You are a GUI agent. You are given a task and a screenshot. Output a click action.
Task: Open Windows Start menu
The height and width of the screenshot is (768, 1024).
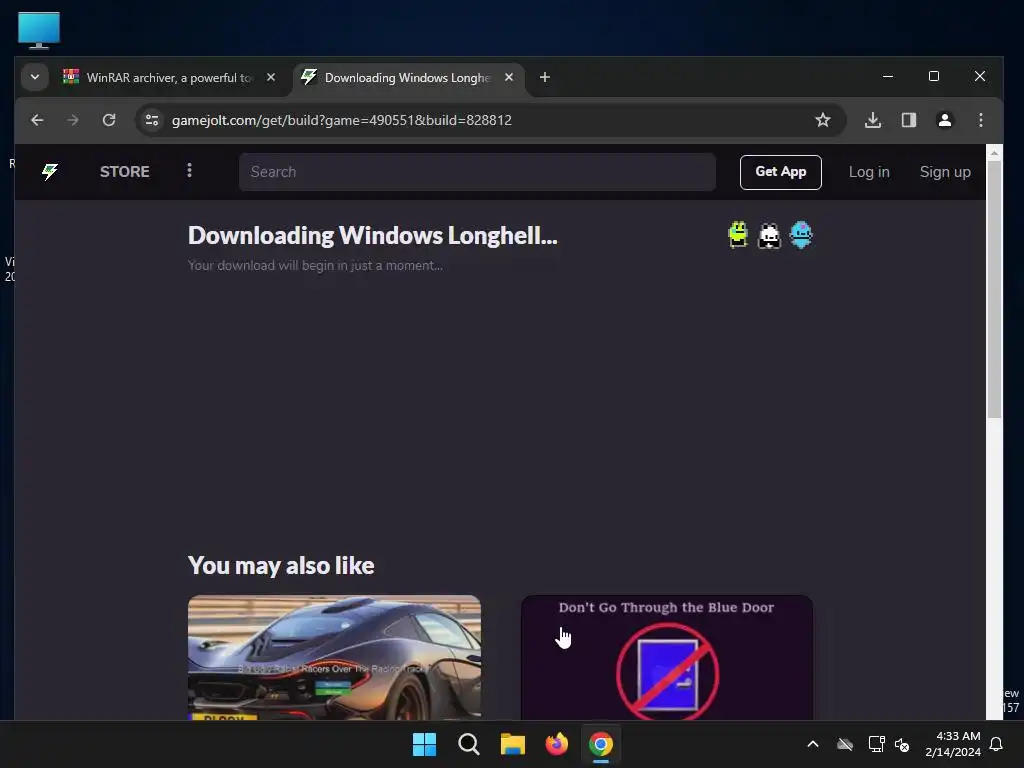tap(424, 744)
